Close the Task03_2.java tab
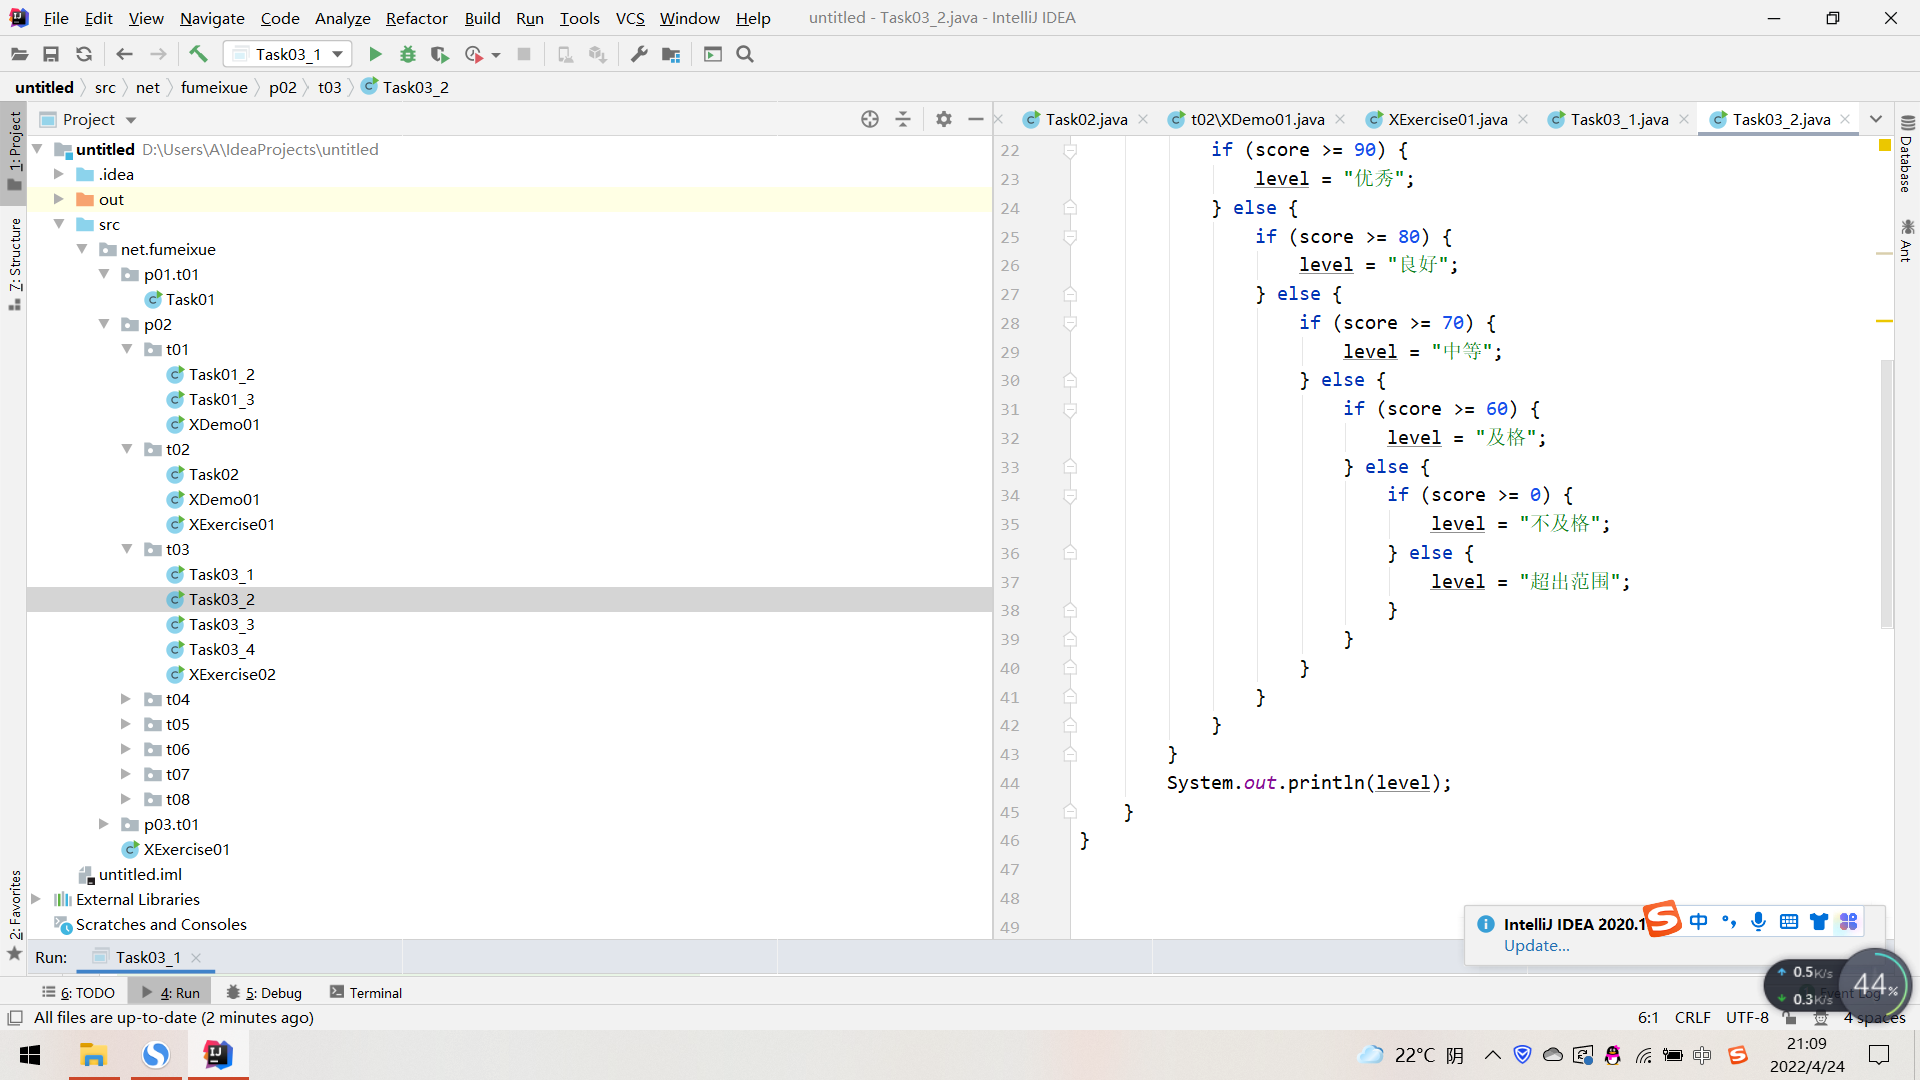This screenshot has height=1080, width=1920. [x=1845, y=119]
